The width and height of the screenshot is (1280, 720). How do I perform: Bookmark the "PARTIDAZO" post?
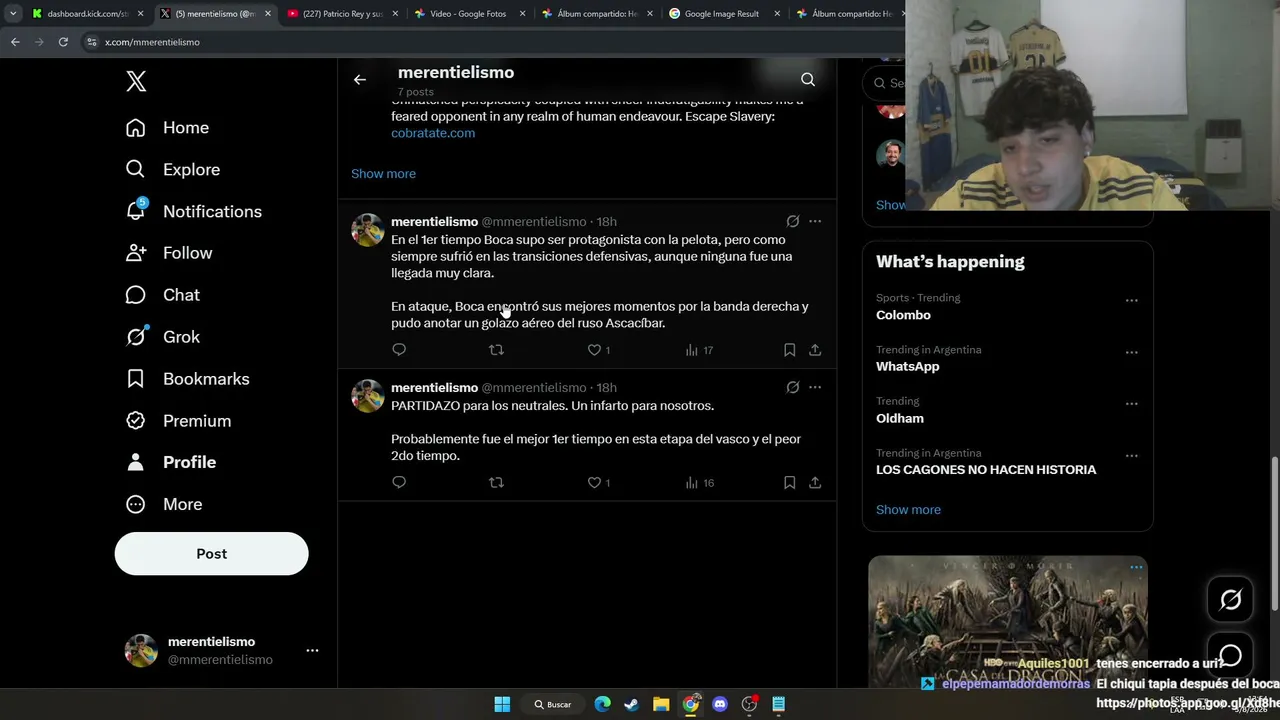click(789, 483)
